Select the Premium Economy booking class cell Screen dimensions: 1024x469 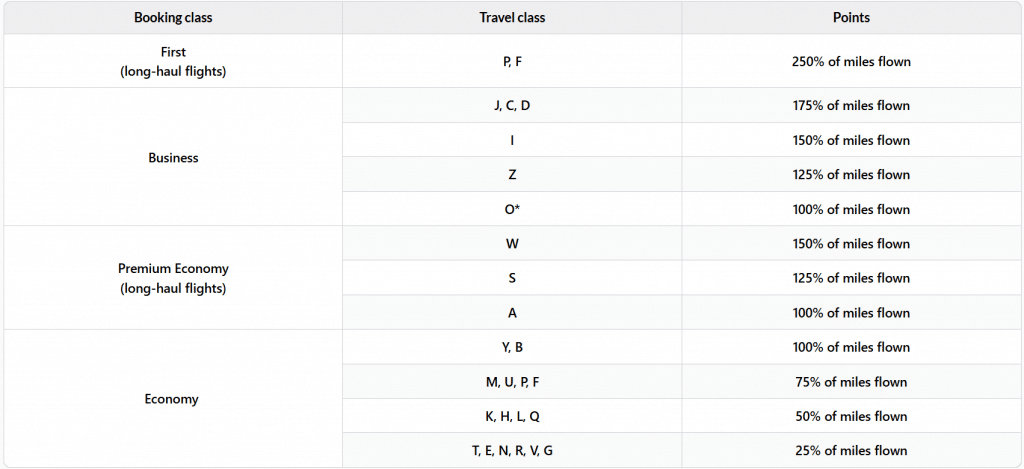pyautogui.click(x=173, y=278)
